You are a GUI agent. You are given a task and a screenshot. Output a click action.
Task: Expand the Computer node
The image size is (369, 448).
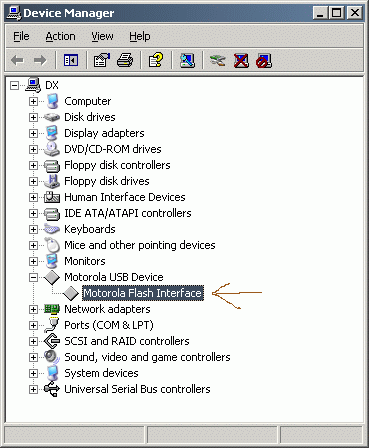point(33,101)
